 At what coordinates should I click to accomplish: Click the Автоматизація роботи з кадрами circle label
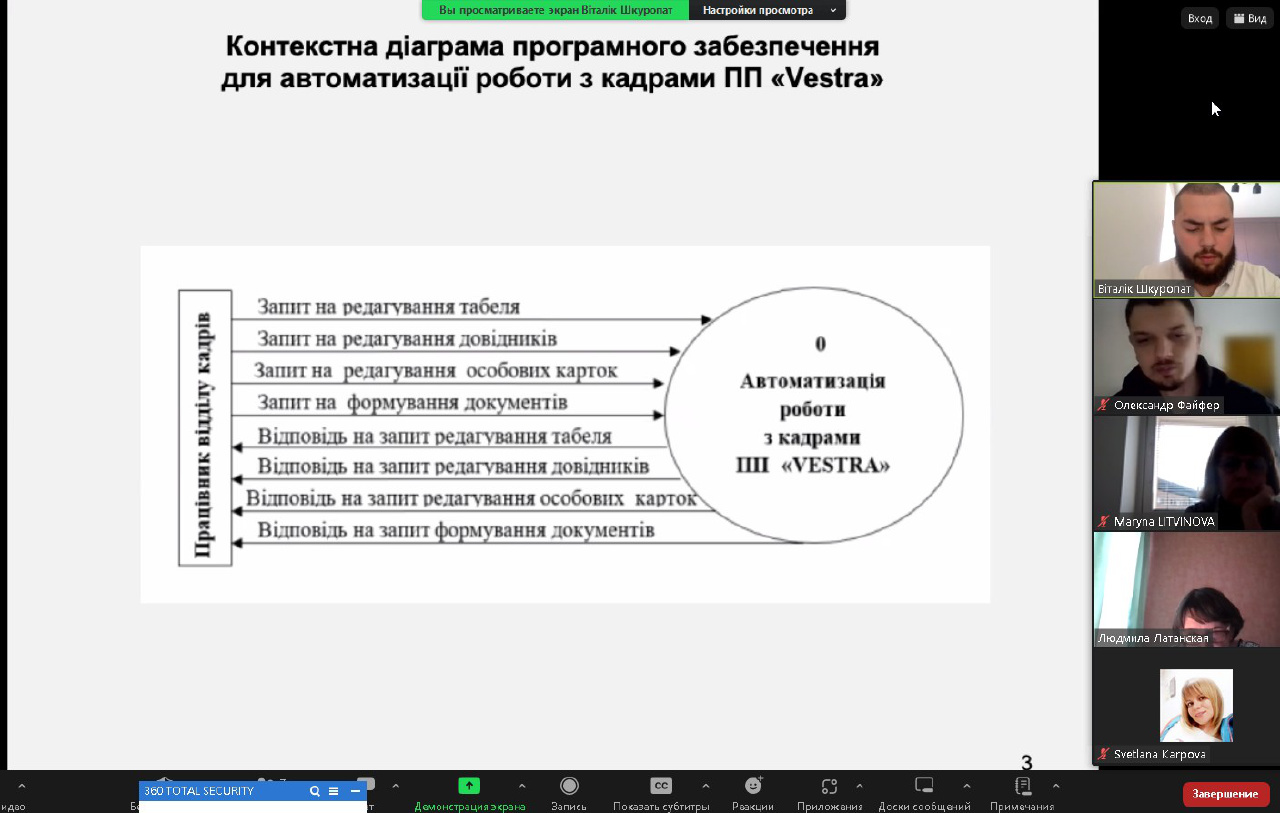point(813,423)
